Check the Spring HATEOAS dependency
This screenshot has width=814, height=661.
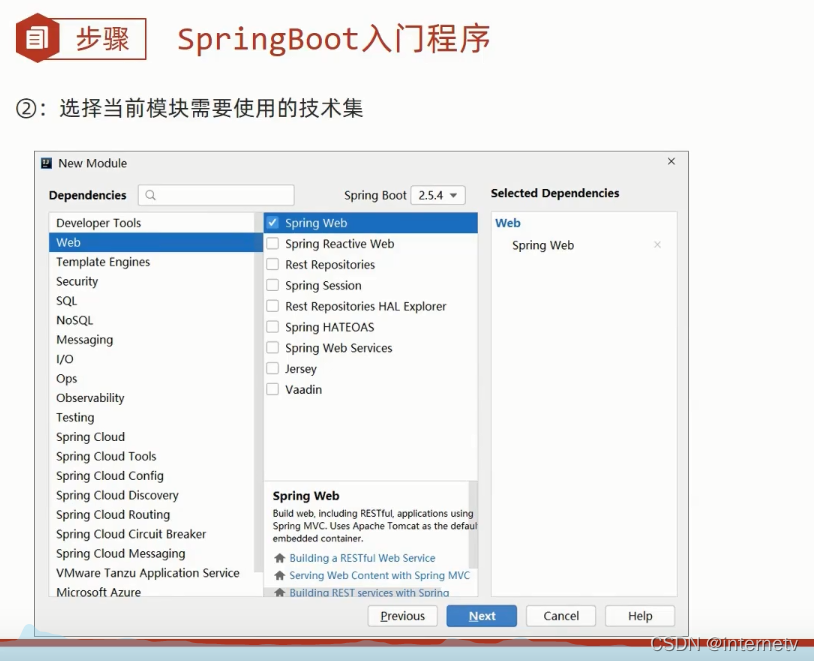pos(273,327)
